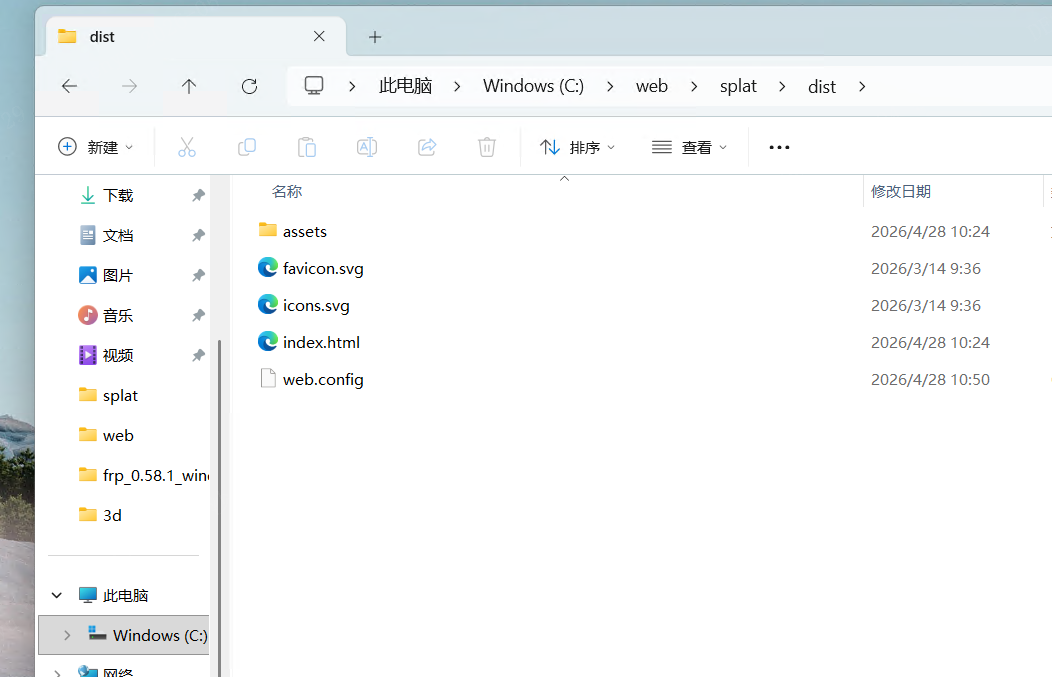Close the dist tab
Image resolution: width=1052 pixels, height=677 pixels.
[319, 36]
